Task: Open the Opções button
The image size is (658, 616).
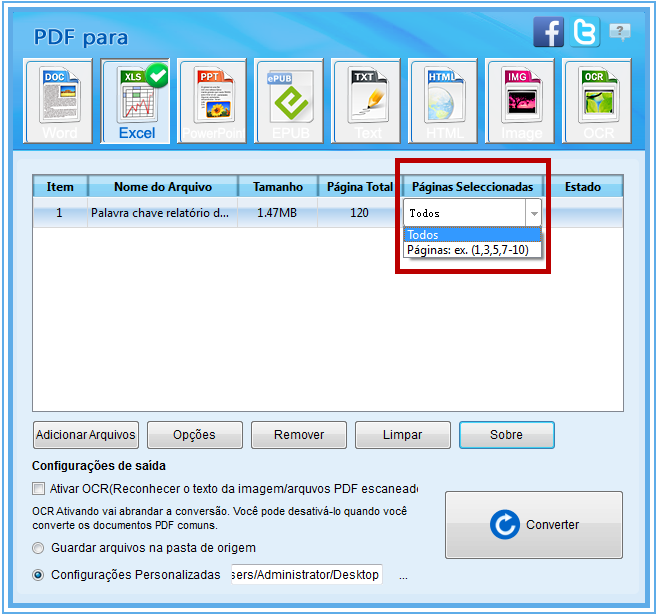Action: [x=195, y=435]
